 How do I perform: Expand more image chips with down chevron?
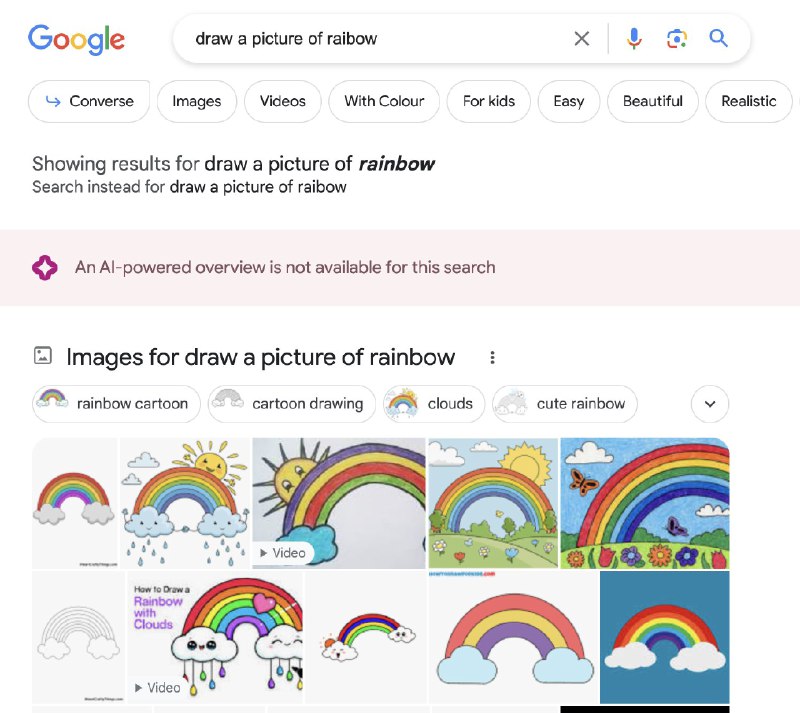[710, 404]
